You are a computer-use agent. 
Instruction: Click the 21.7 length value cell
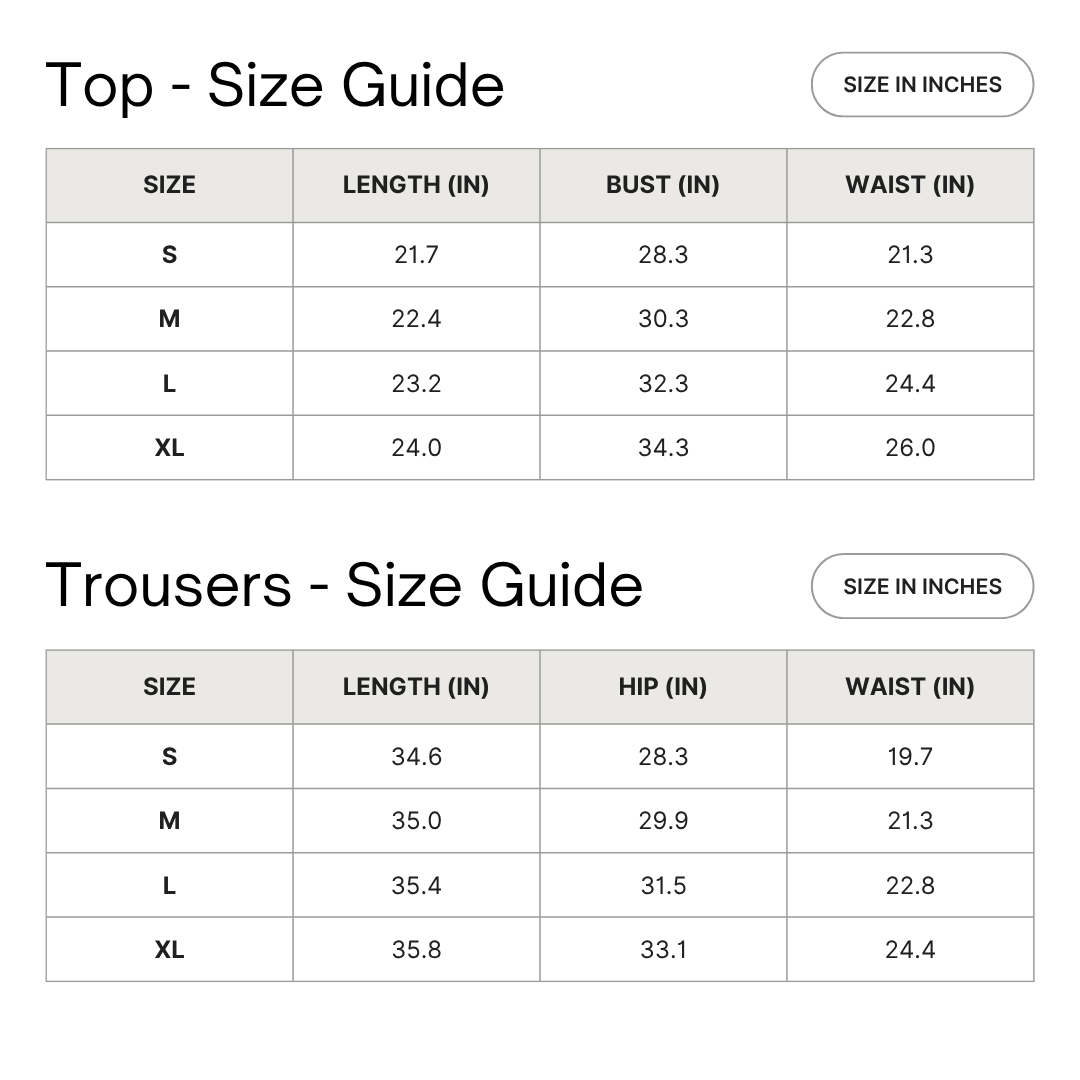click(x=416, y=255)
